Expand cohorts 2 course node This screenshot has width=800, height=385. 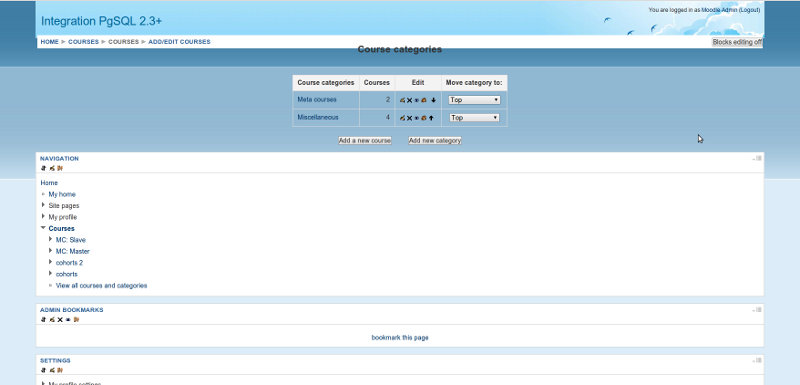[x=51, y=262]
